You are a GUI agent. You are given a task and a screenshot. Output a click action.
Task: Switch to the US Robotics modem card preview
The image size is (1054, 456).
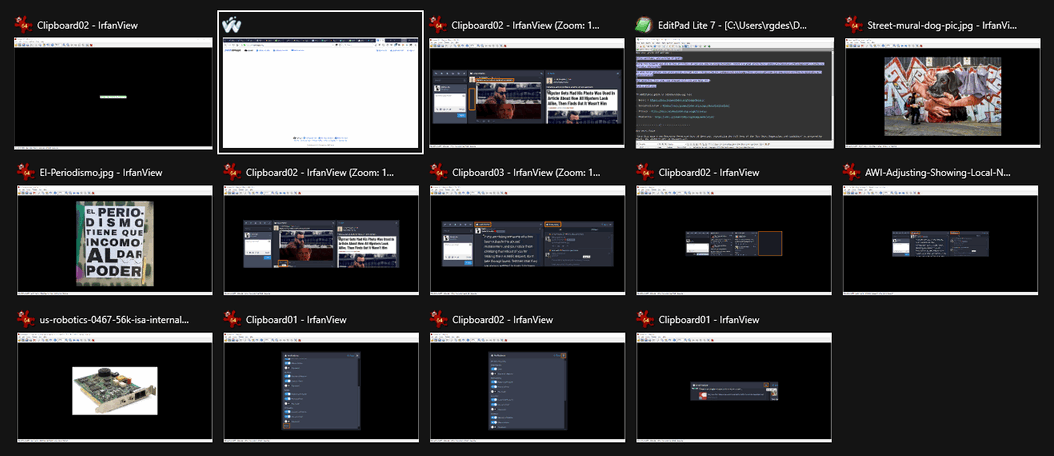point(113,390)
